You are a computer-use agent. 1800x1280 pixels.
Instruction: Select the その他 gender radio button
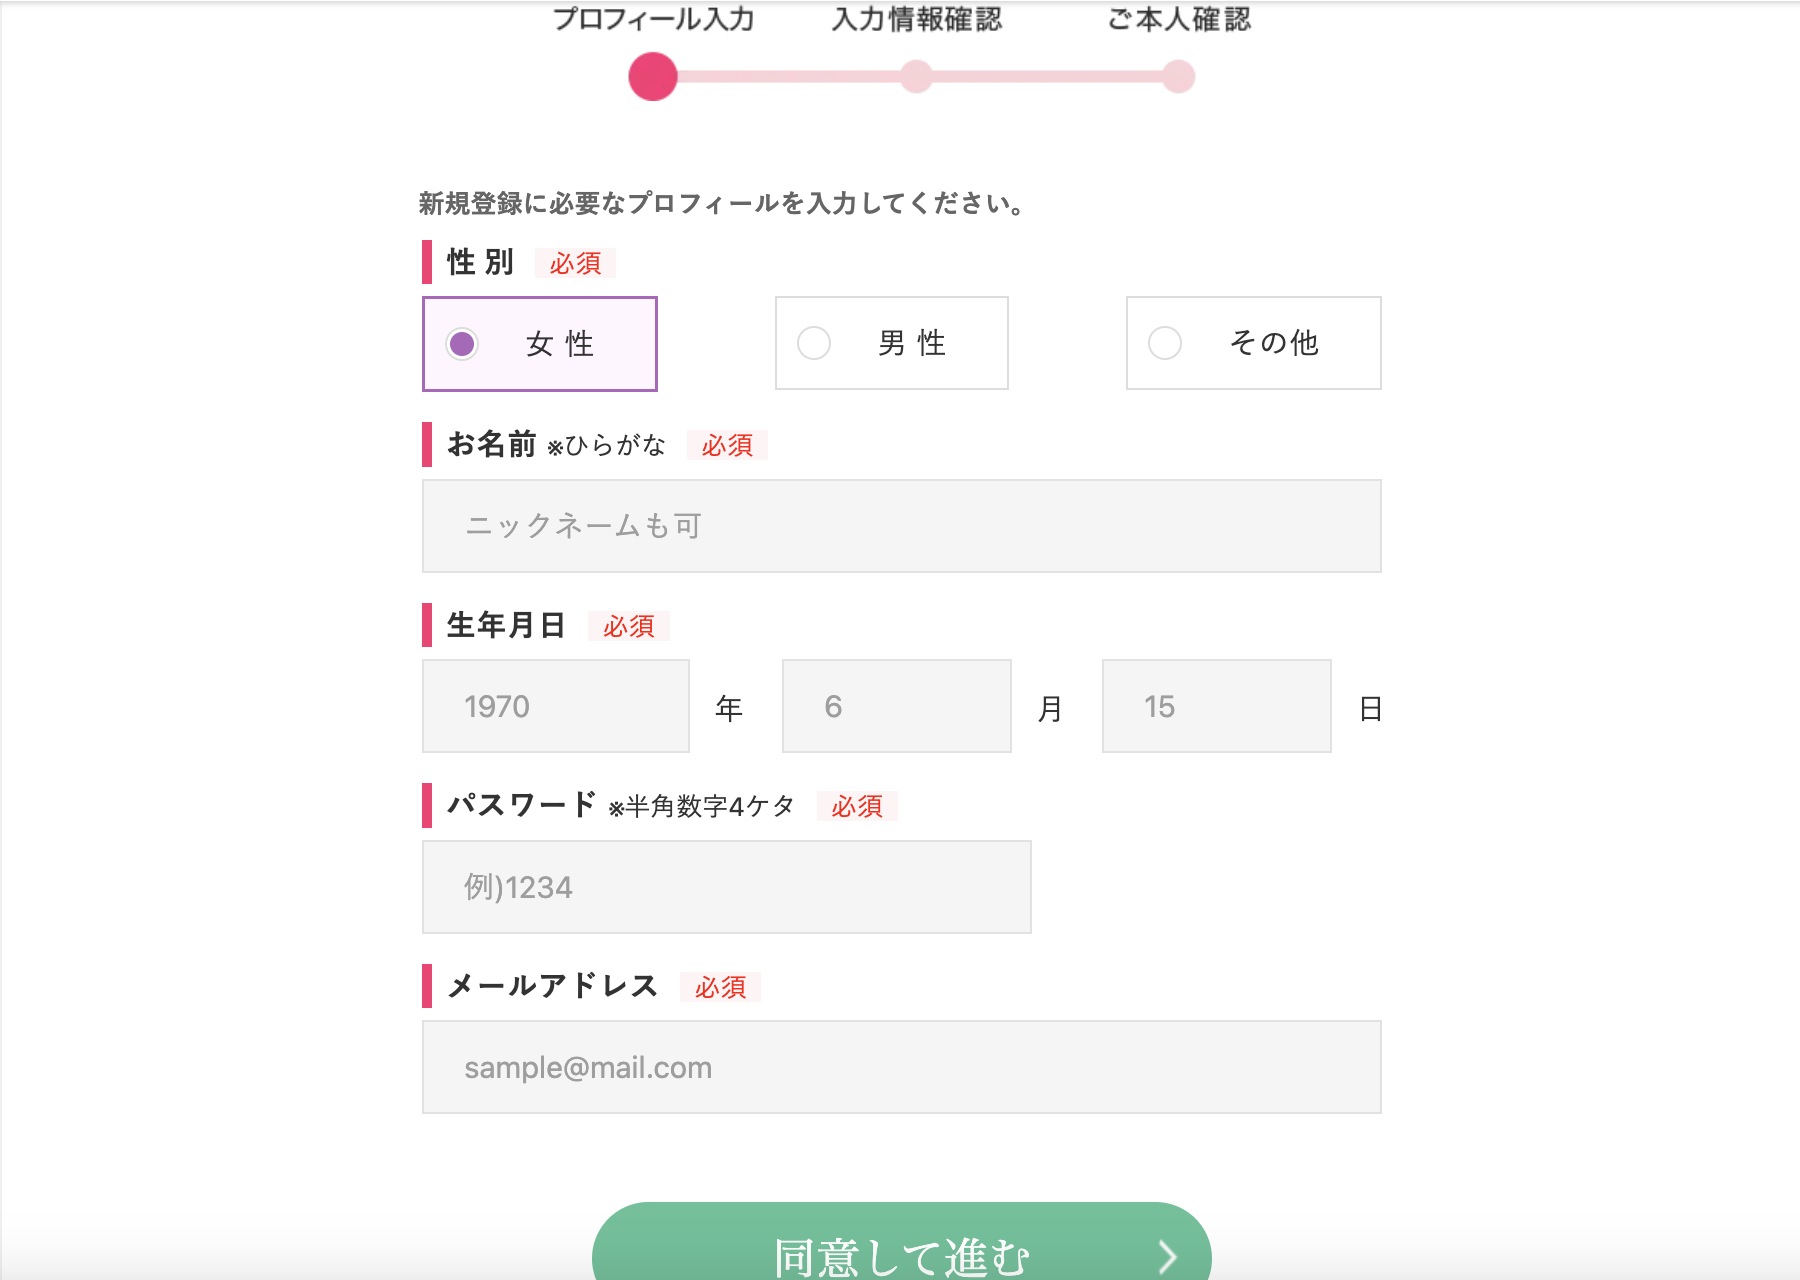pos(1165,343)
